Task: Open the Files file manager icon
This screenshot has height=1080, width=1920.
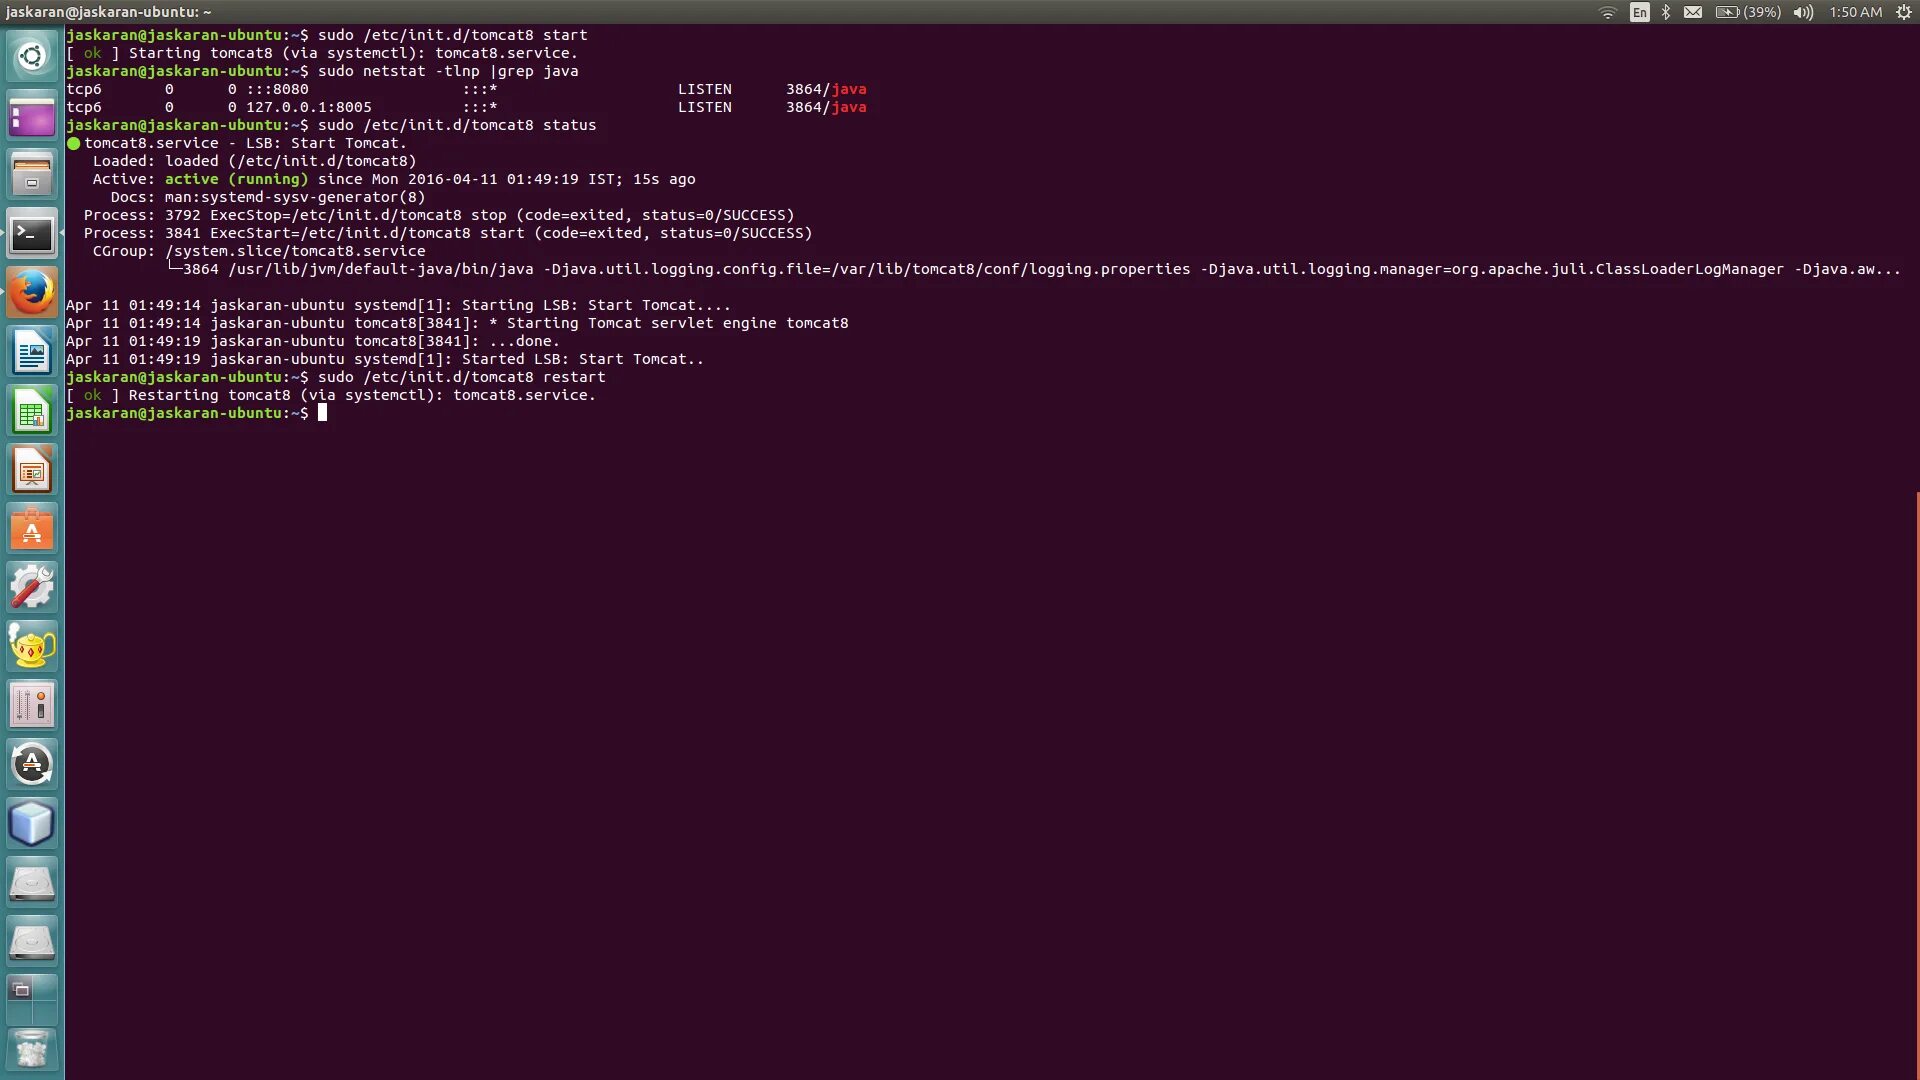Action: coord(32,175)
